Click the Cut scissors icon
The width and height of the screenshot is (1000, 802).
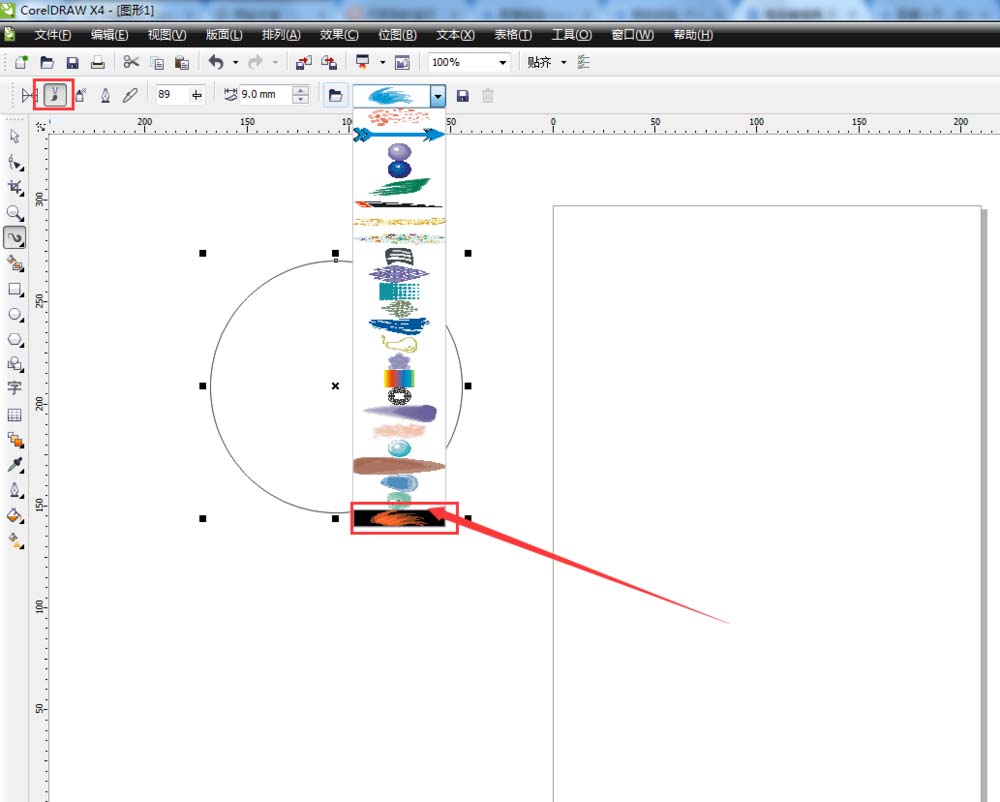(x=131, y=62)
